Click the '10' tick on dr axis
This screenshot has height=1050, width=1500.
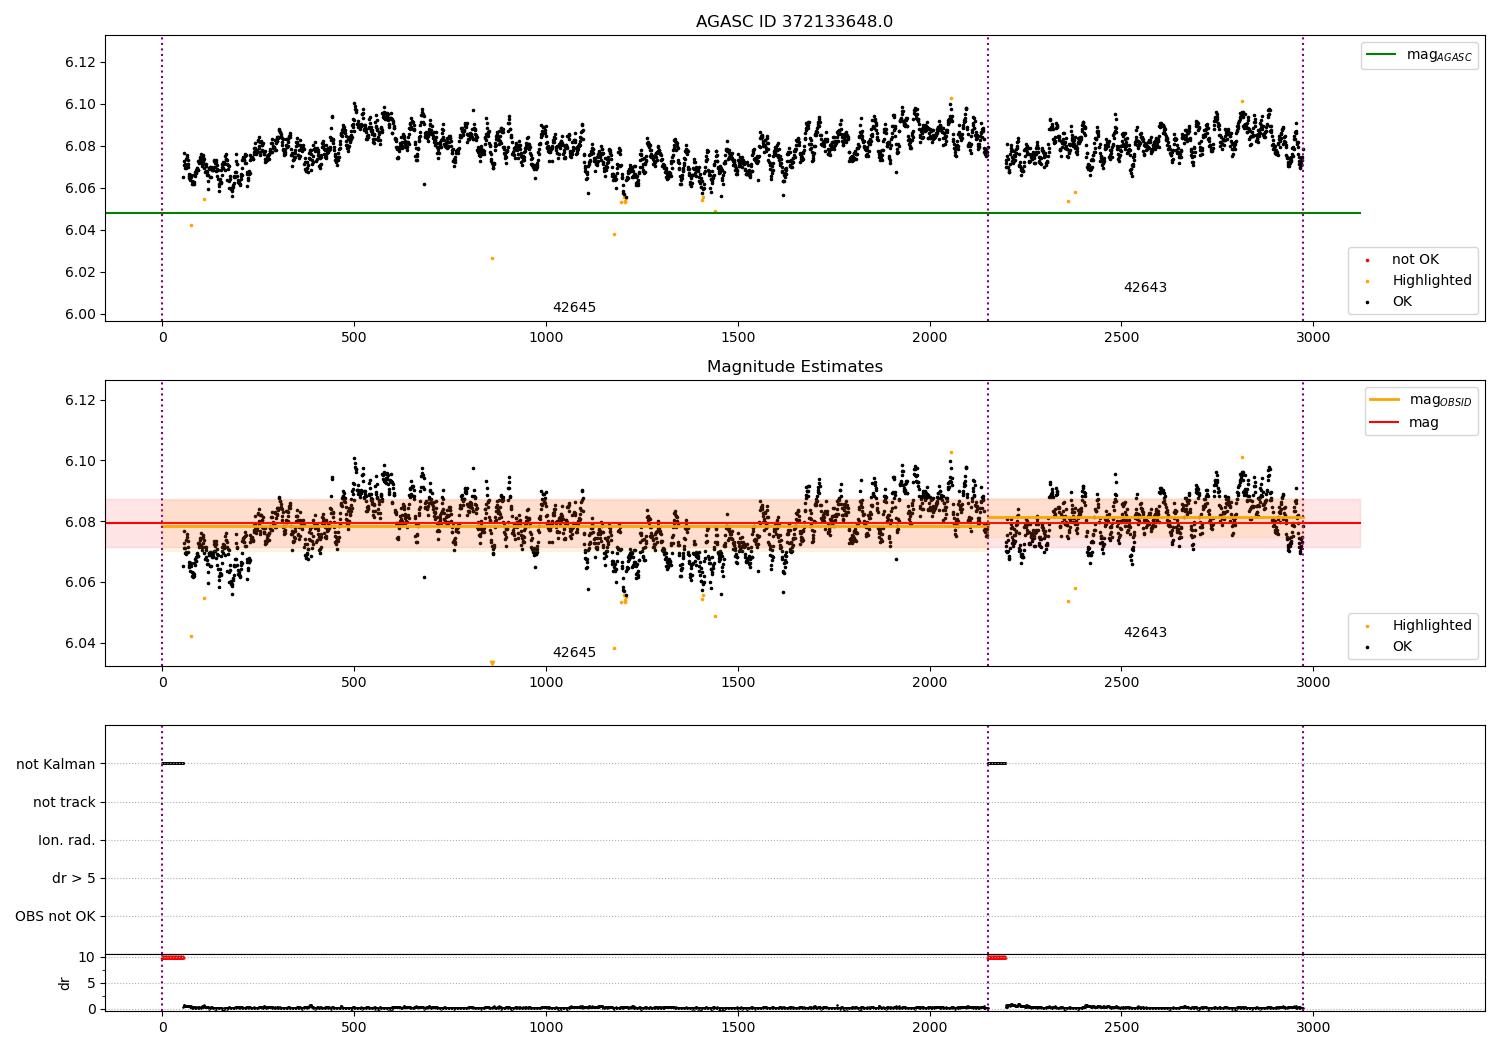pyautogui.click(x=87, y=958)
